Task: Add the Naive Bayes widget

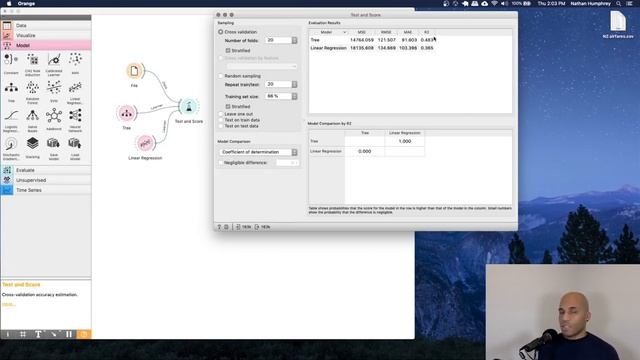Action: coord(33,119)
